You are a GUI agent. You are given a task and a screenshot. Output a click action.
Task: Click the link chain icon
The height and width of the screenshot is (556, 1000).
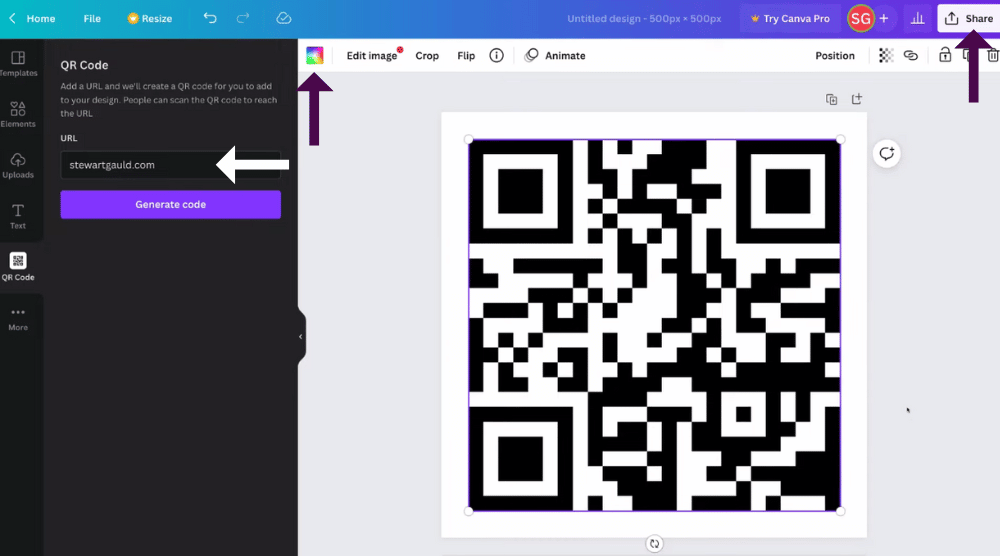911,55
